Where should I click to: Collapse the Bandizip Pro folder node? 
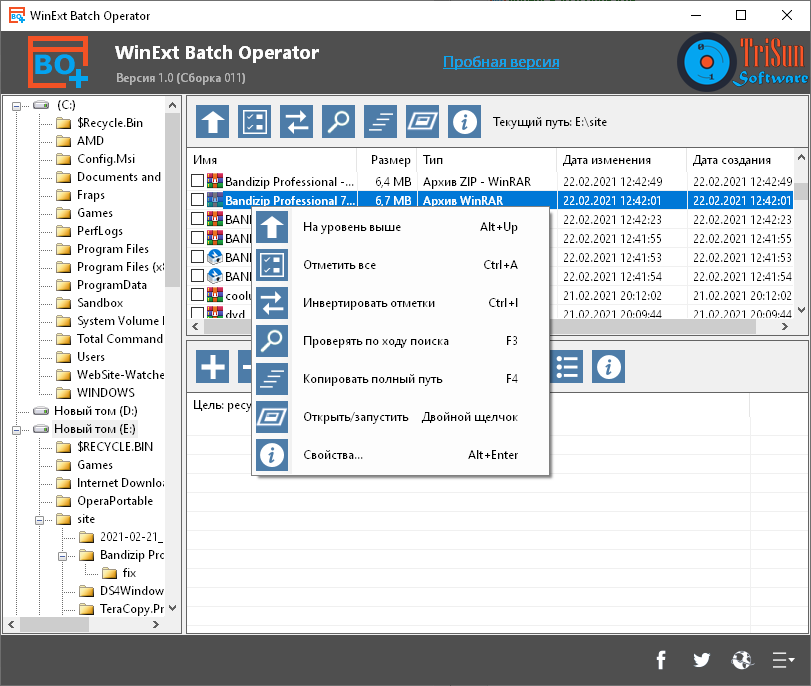(x=62, y=556)
